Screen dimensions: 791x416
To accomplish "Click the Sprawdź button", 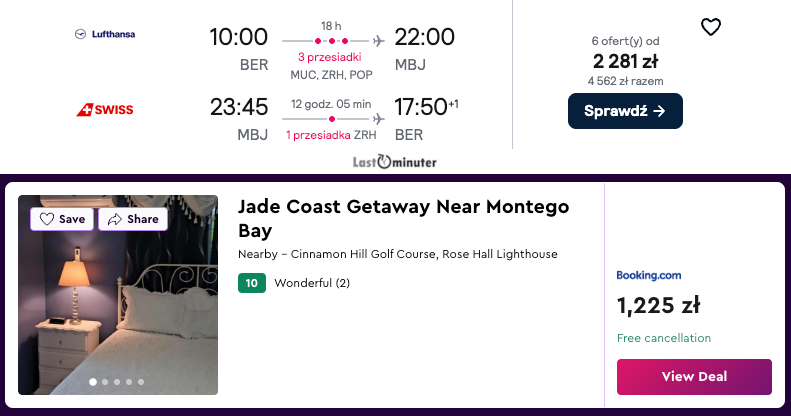I will click(x=625, y=111).
